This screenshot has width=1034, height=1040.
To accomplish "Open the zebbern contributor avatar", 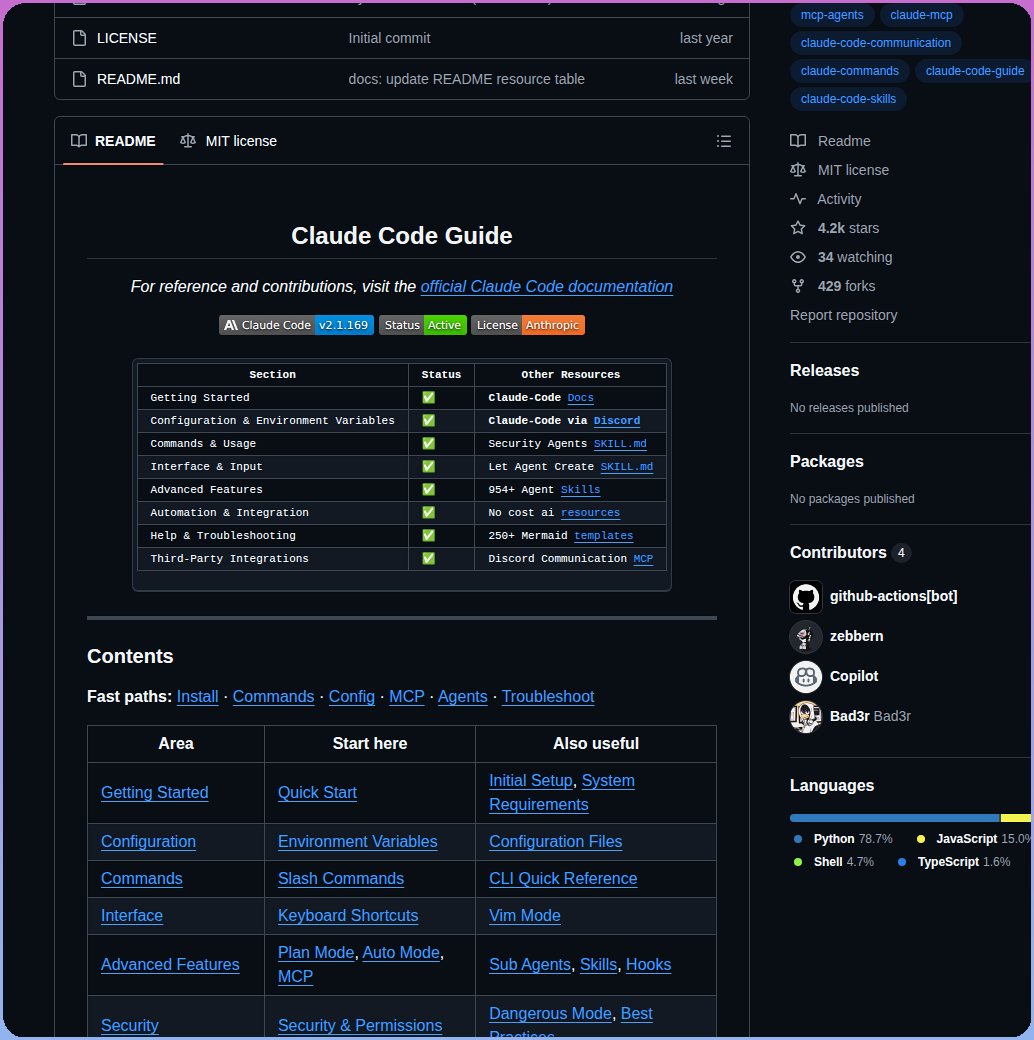I will (x=806, y=637).
